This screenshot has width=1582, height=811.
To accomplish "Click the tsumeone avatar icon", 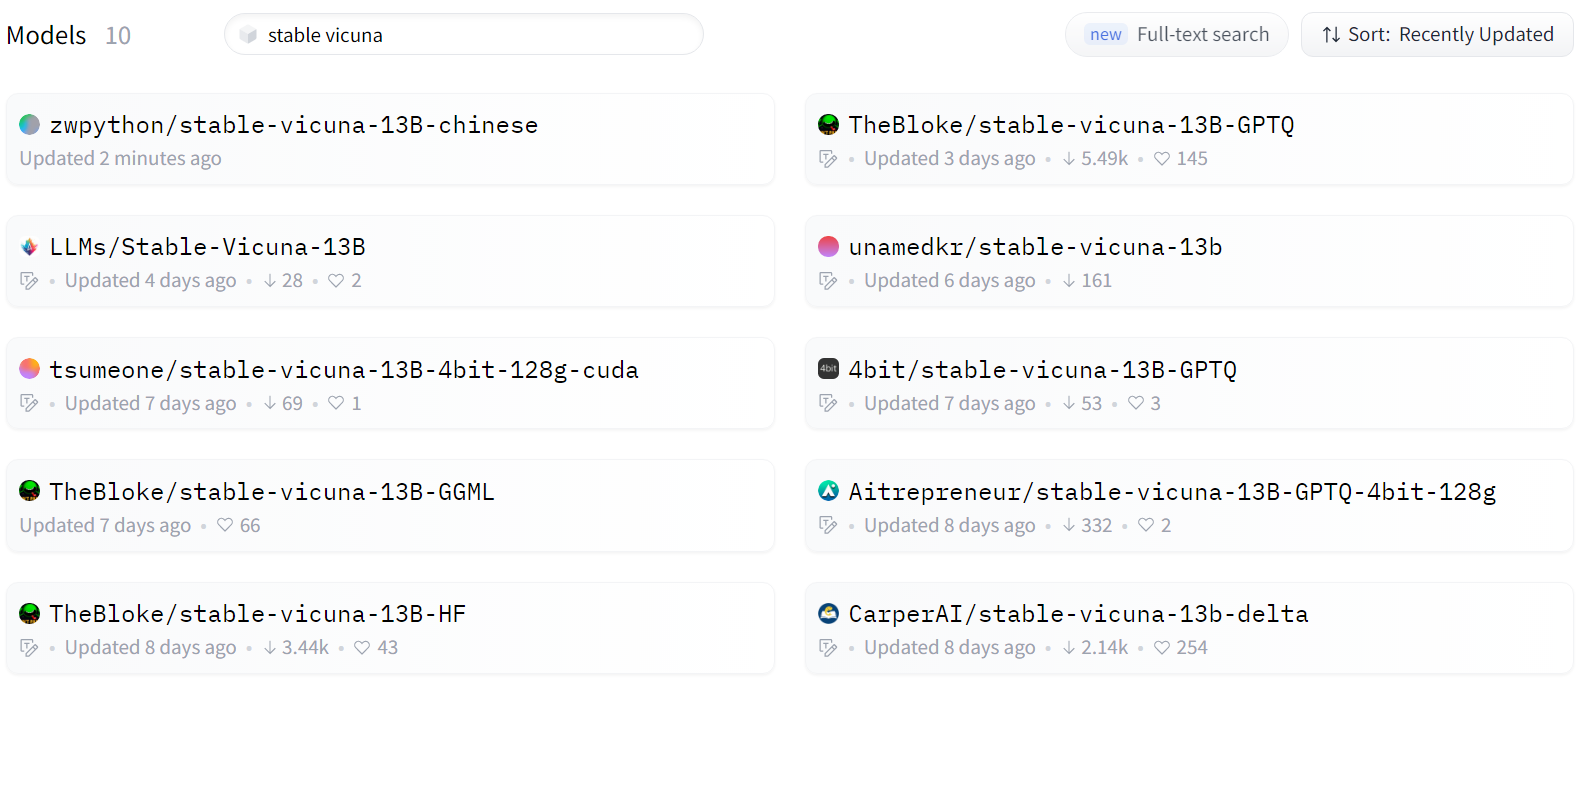I will click(30, 369).
